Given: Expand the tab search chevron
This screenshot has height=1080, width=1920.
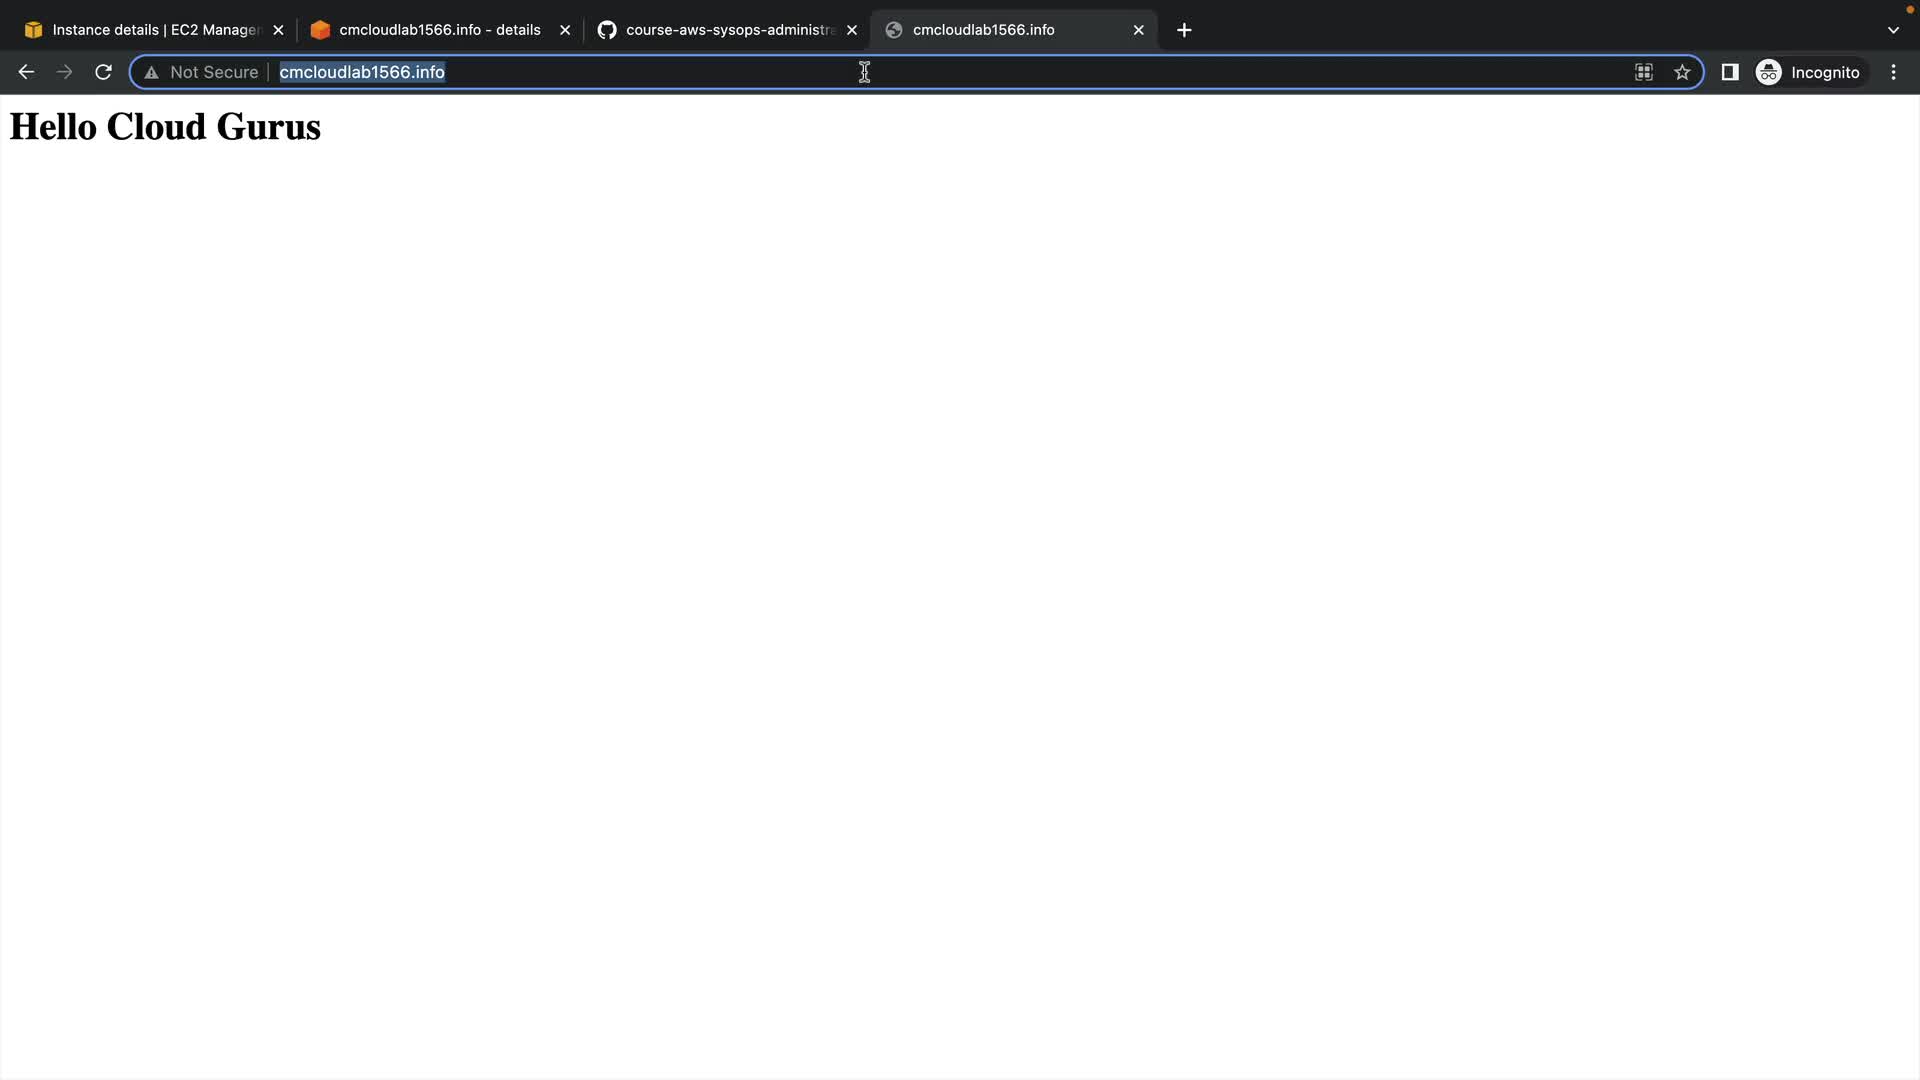Looking at the screenshot, I should [x=1892, y=30].
